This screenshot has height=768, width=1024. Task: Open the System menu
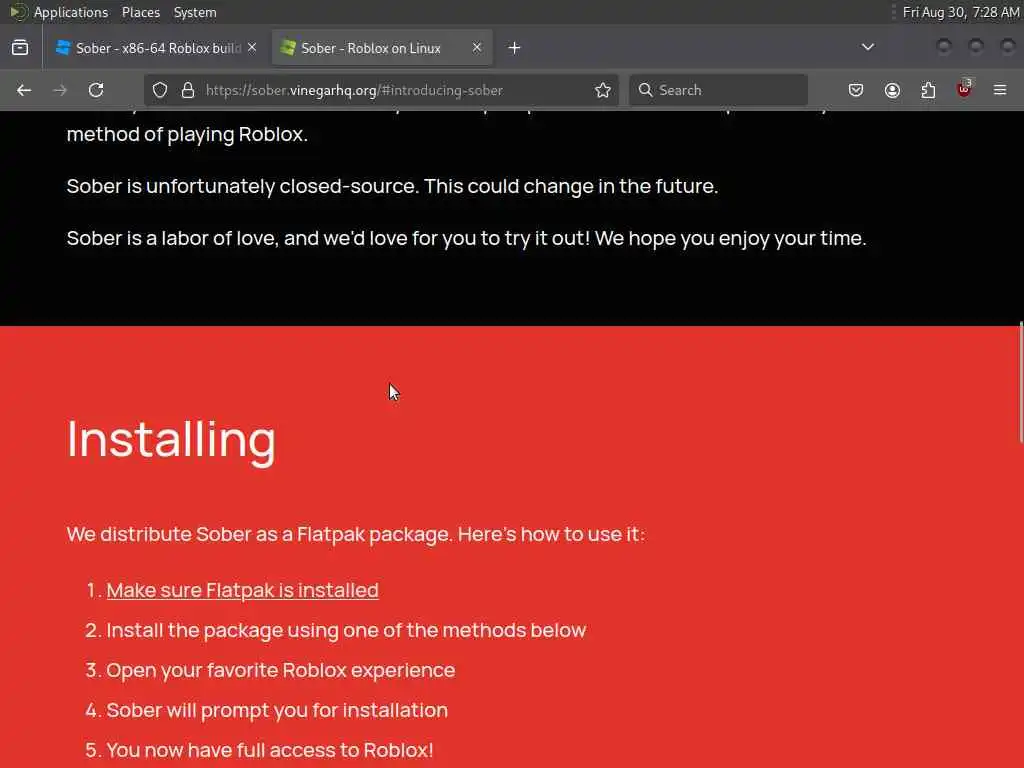(x=195, y=12)
